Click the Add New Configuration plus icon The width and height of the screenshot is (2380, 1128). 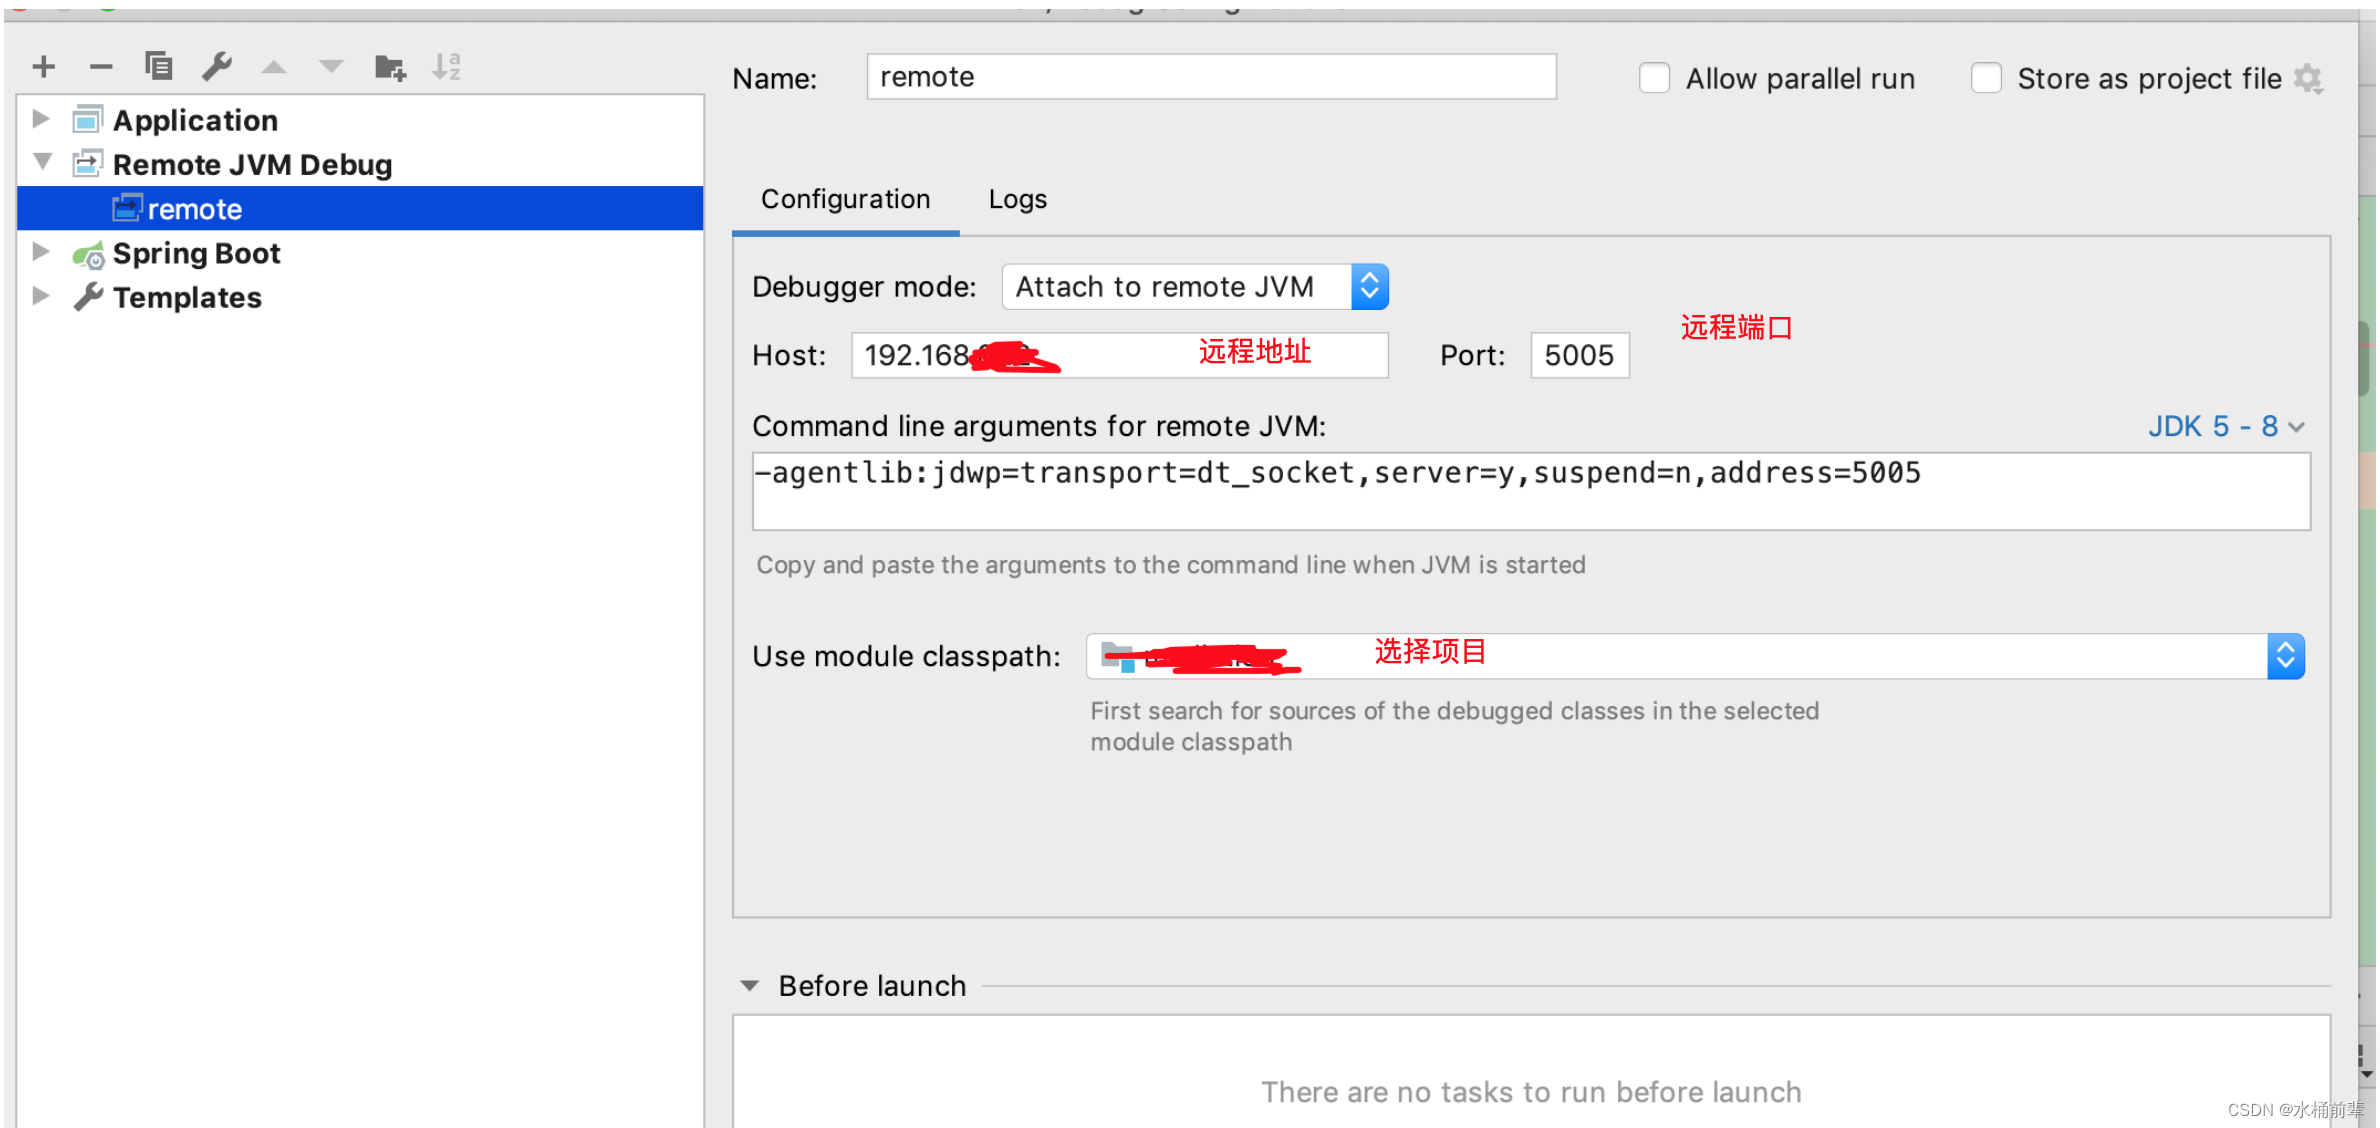44,67
